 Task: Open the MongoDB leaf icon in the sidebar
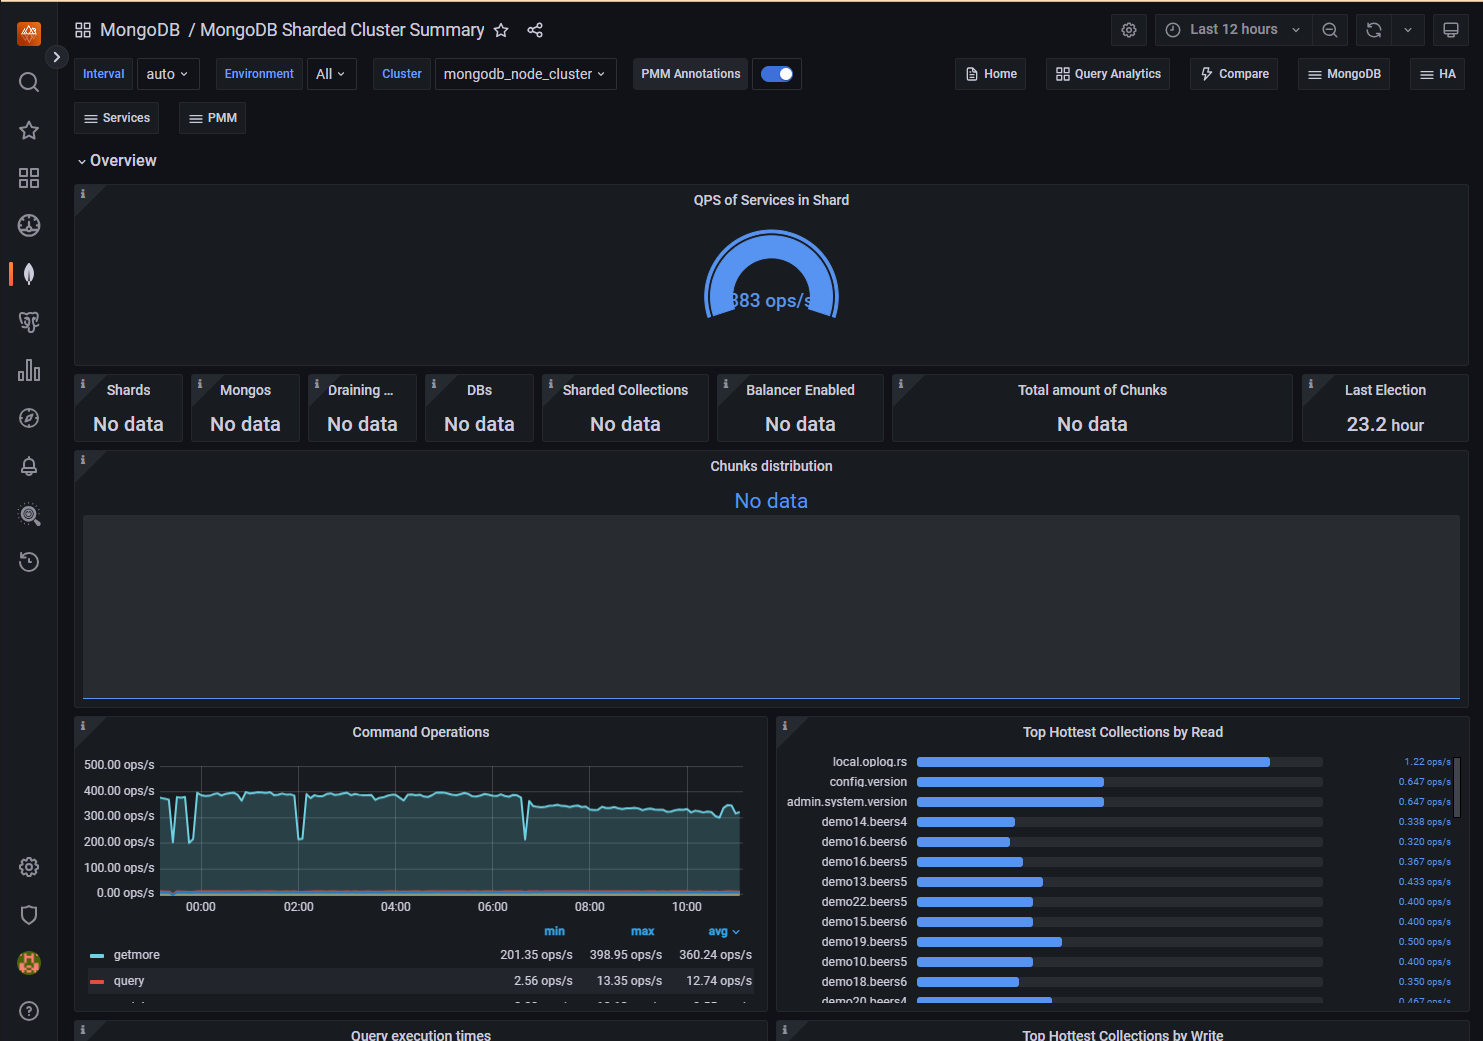29,274
